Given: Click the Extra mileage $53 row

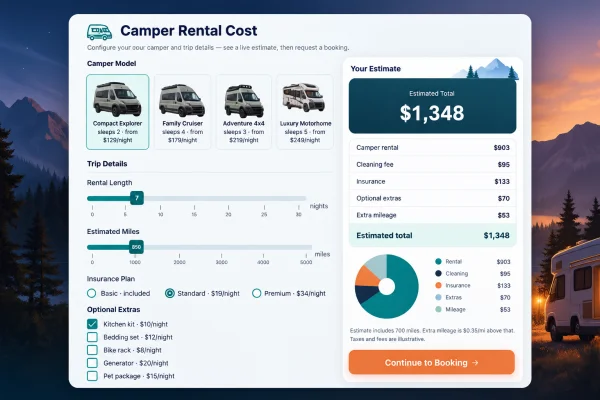Looking at the screenshot, I should click(x=433, y=215).
